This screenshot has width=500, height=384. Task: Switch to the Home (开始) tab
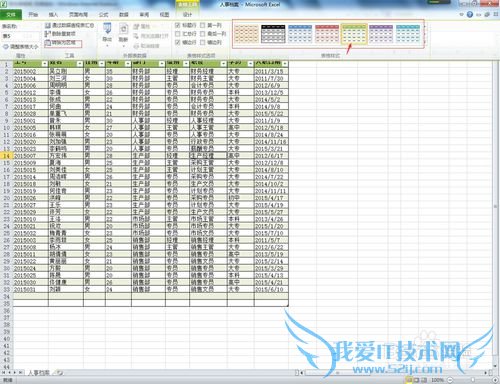[x=33, y=14]
